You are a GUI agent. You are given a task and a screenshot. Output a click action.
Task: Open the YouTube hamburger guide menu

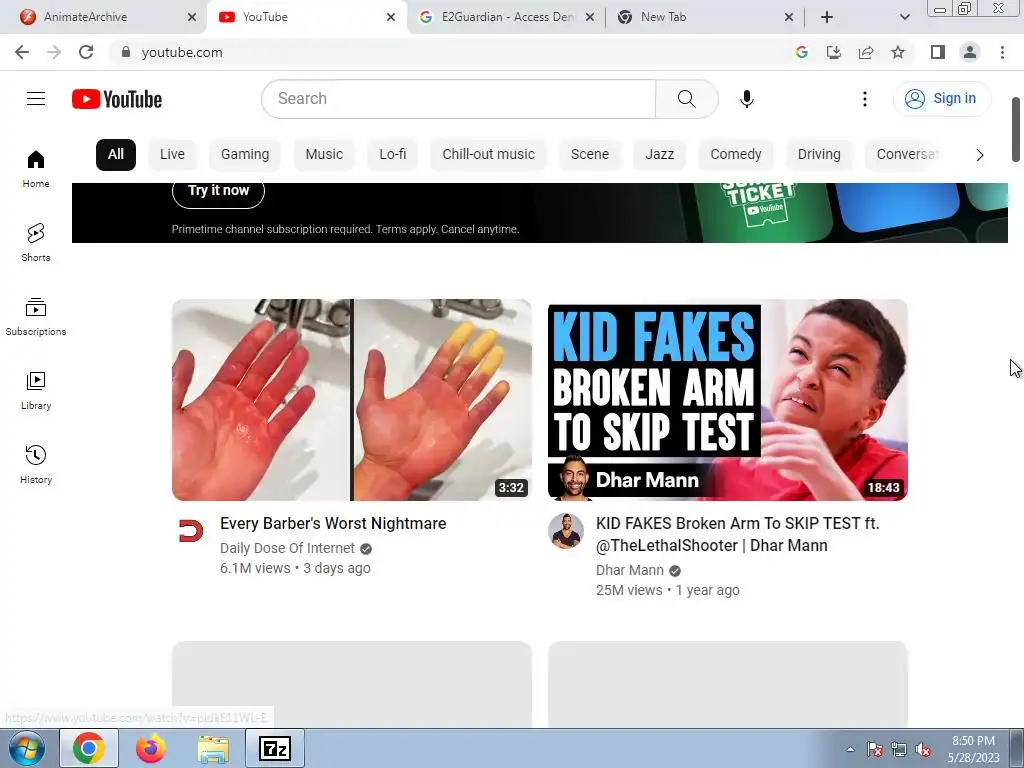[x=36, y=99]
